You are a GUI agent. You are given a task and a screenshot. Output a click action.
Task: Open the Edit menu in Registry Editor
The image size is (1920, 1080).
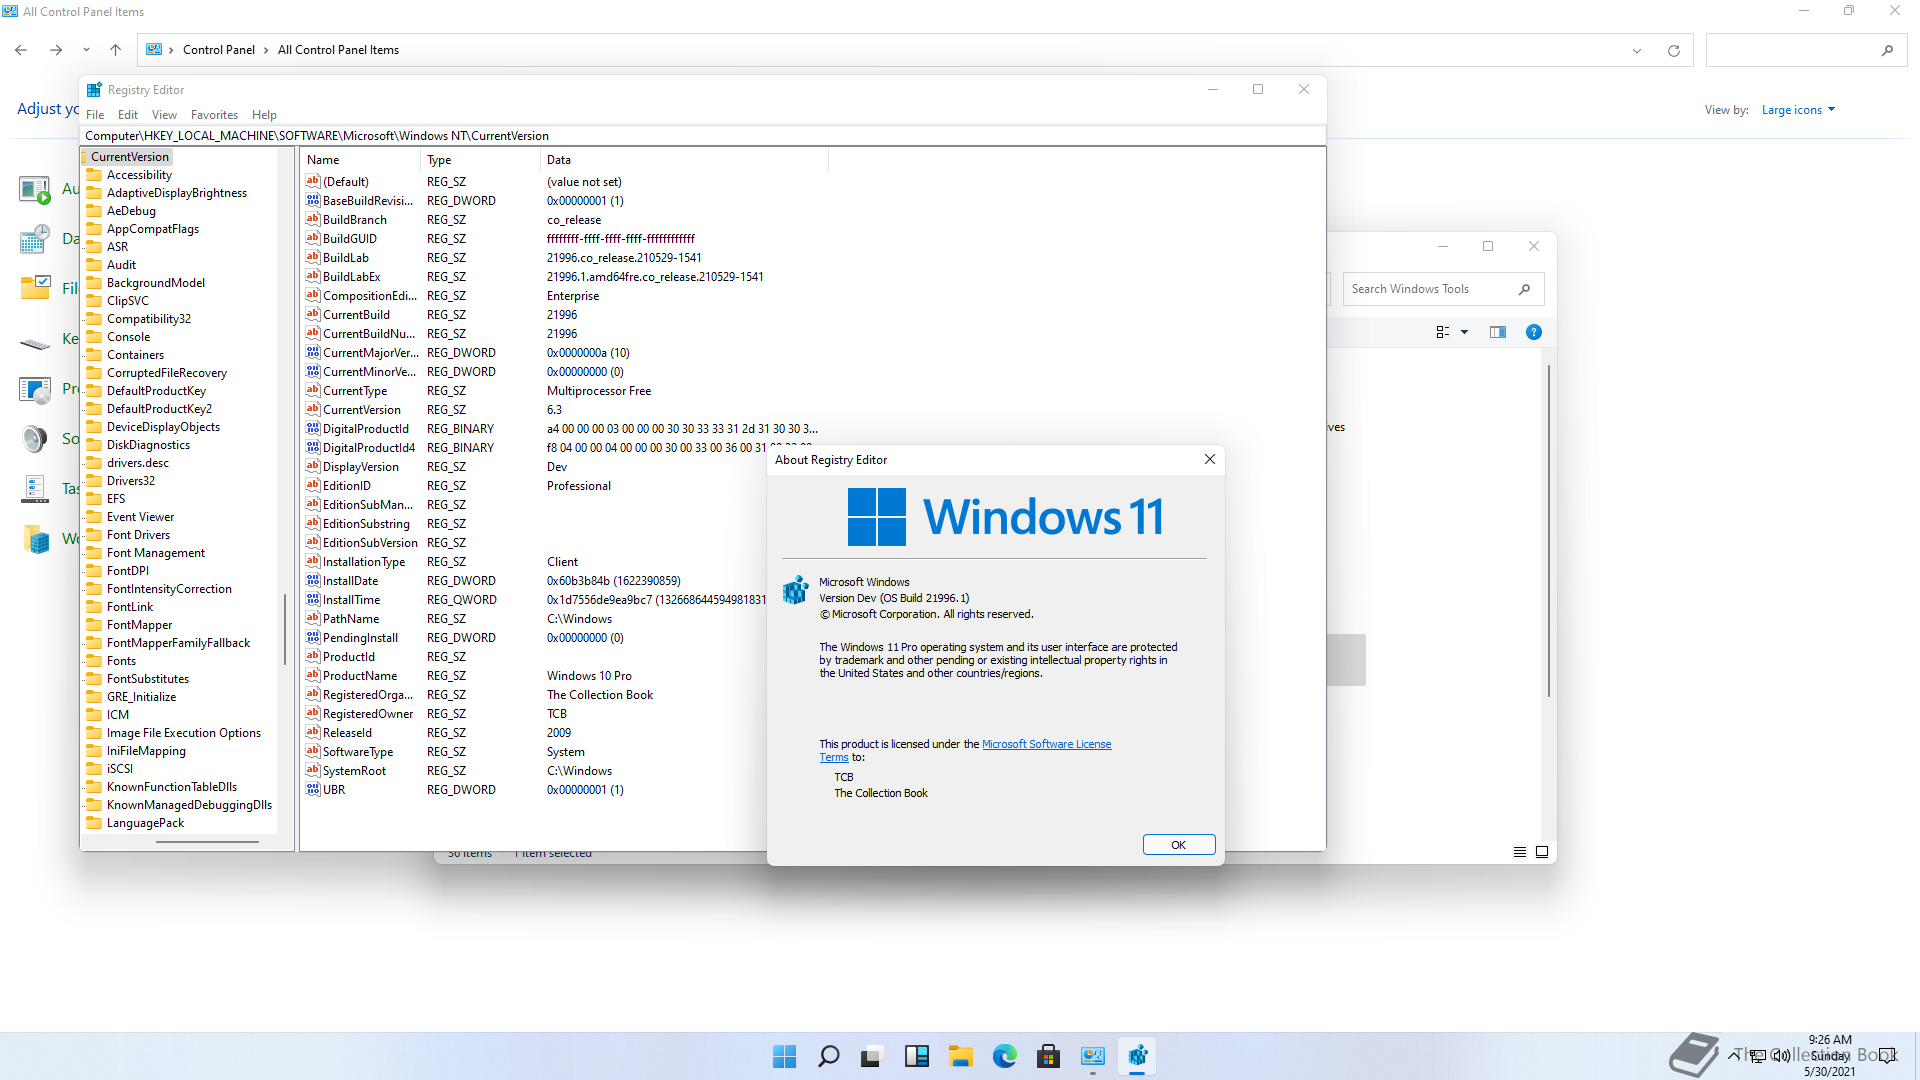pyautogui.click(x=128, y=115)
